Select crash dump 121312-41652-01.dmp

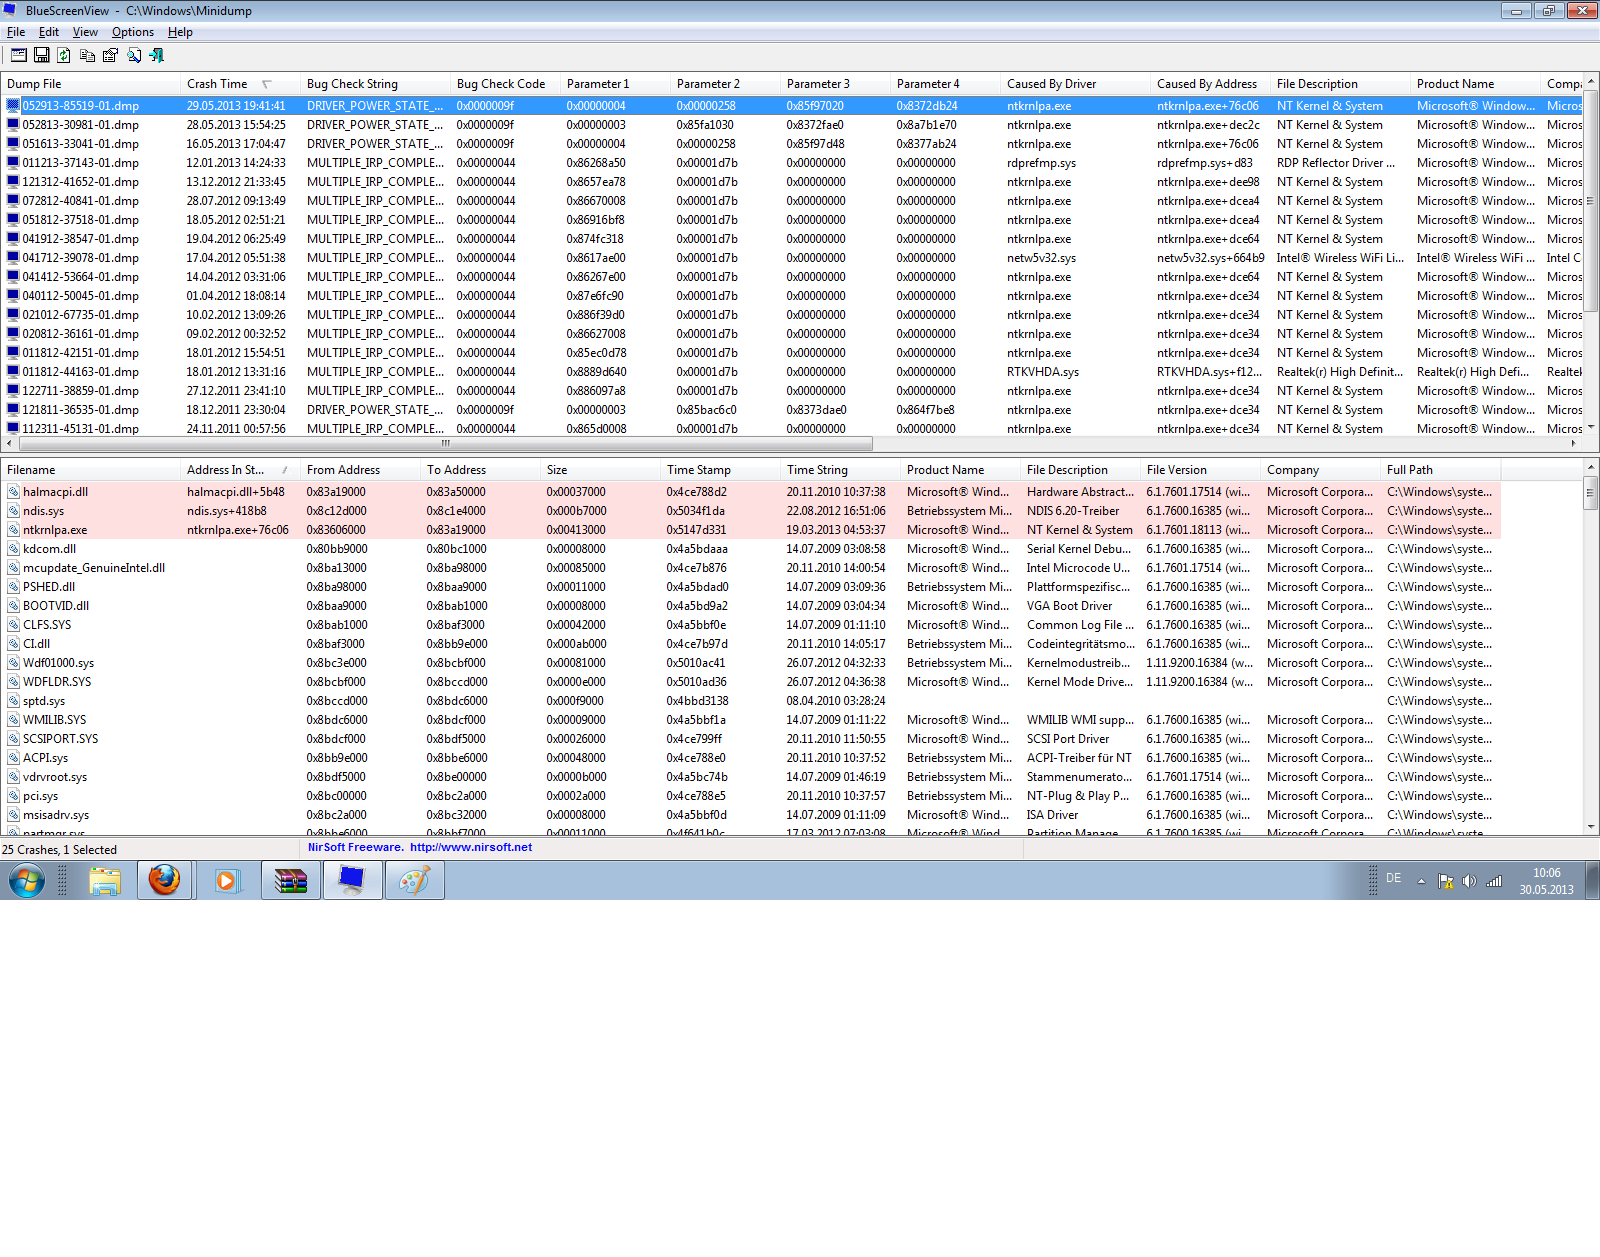[x=81, y=182]
